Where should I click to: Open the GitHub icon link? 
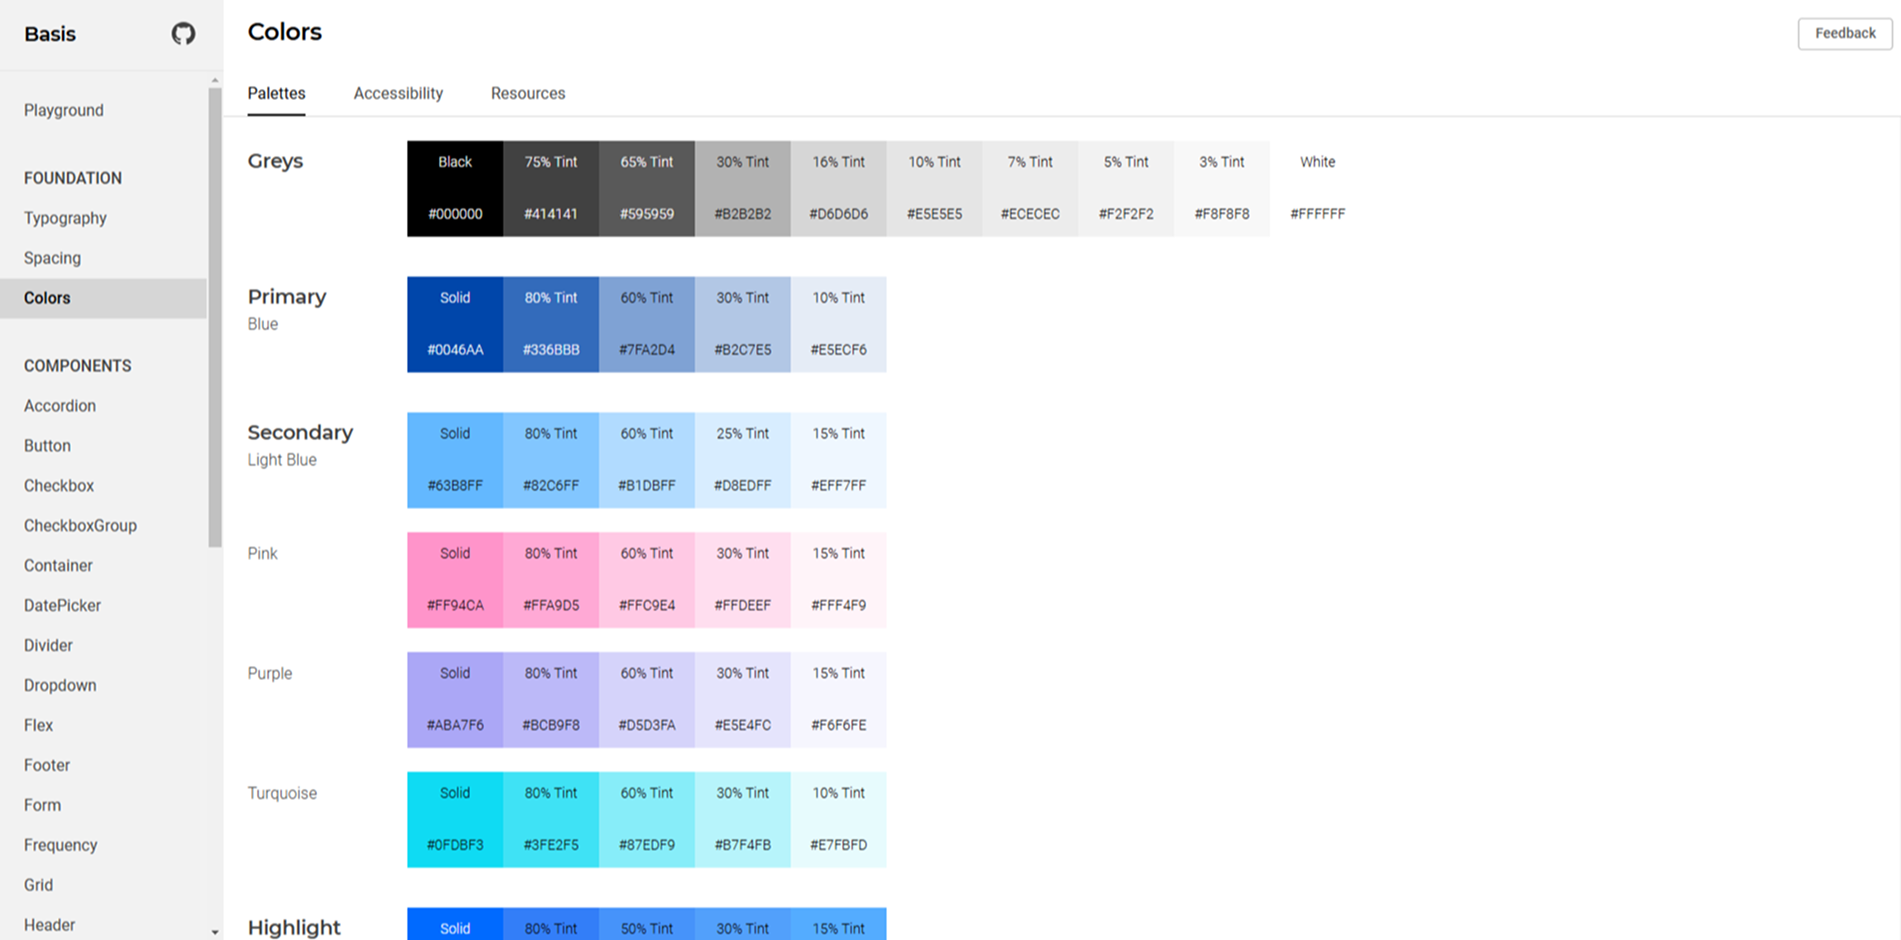[x=183, y=34]
